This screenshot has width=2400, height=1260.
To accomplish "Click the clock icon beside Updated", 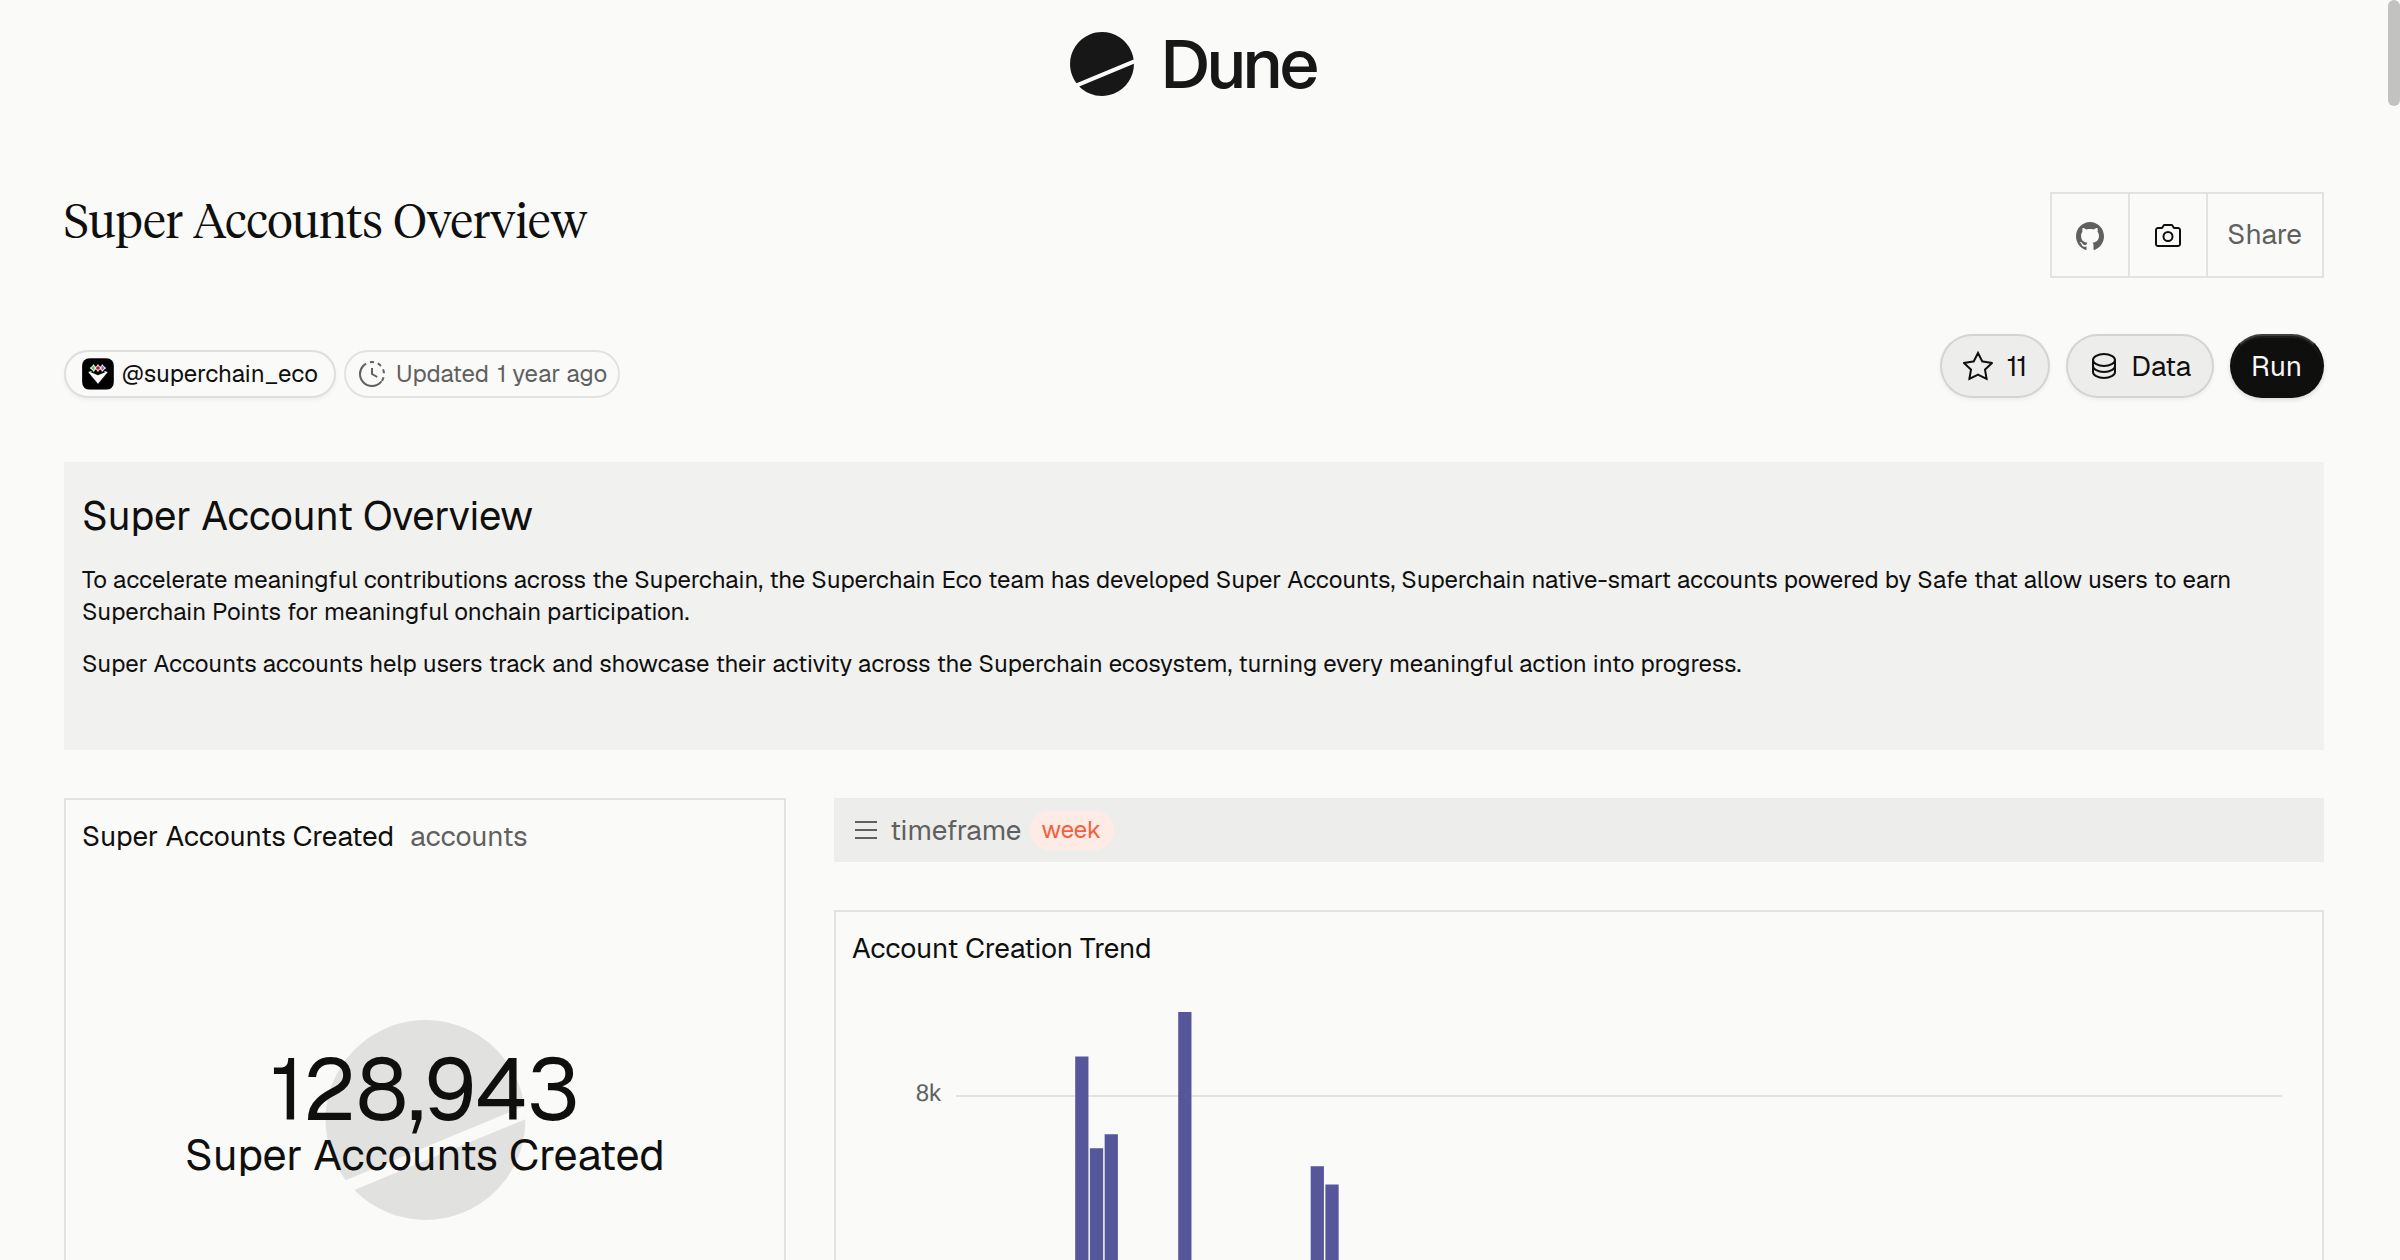I will pos(372,374).
